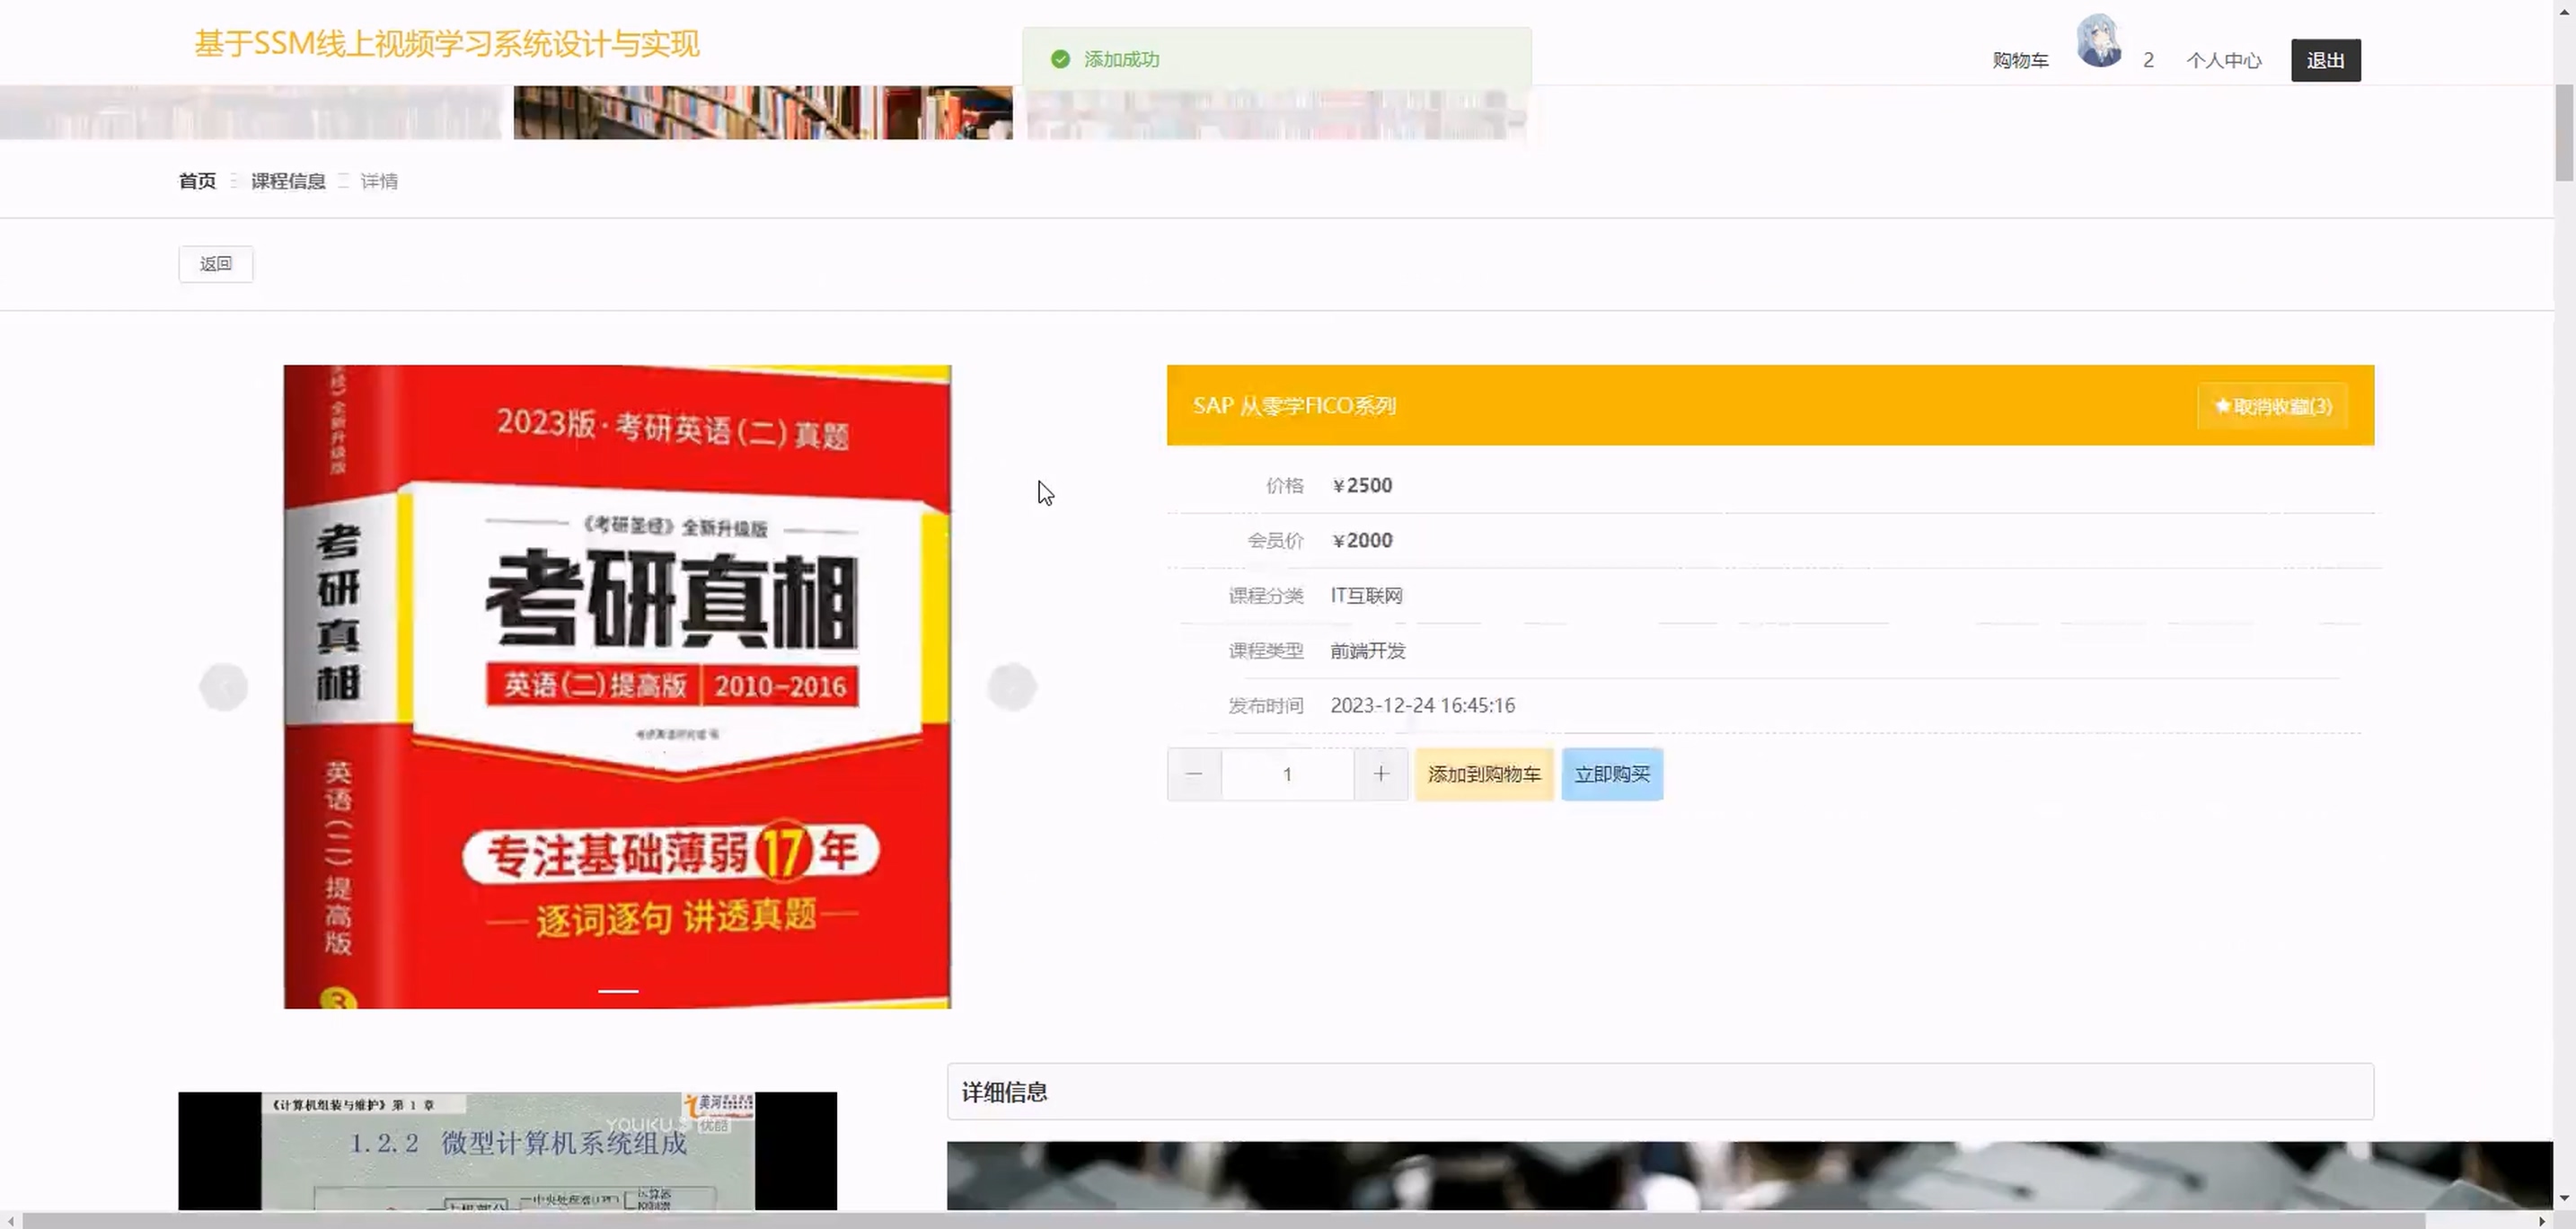Viewport: 2576px width, 1229px height.
Task: Click the graduation photo in details
Action: [1750, 1175]
